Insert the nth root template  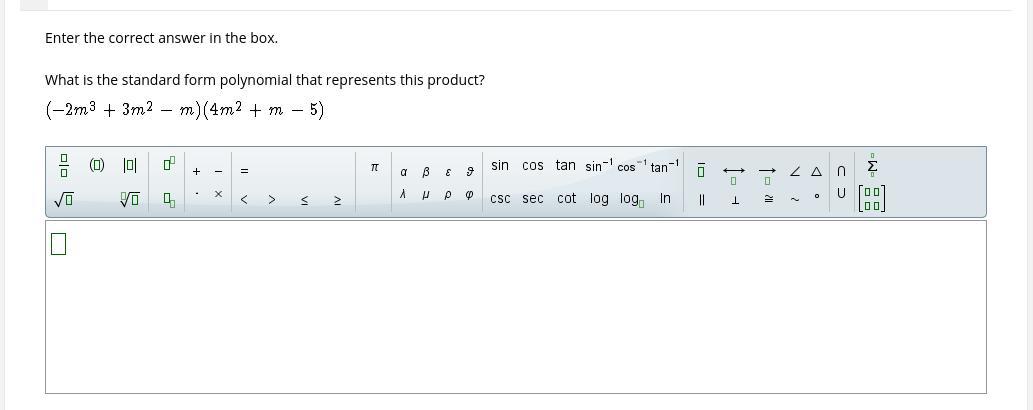130,200
